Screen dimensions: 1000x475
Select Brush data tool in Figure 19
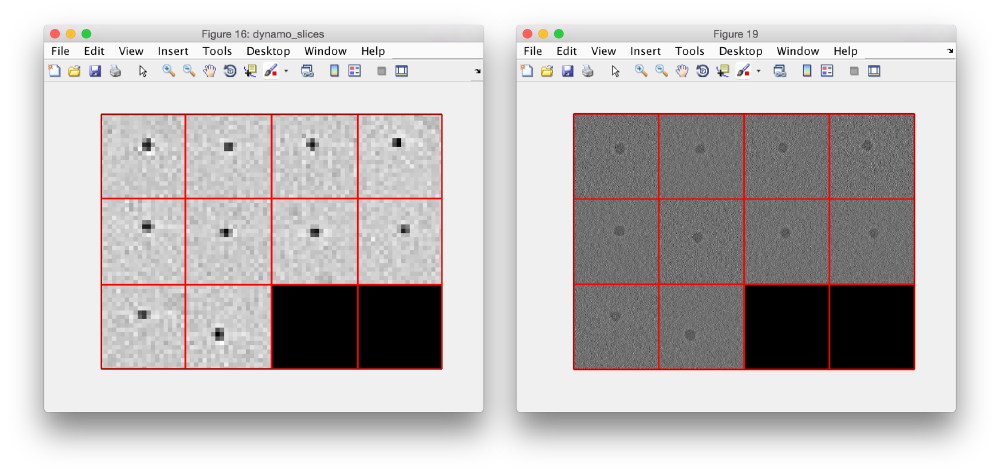click(x=743, y=71)
